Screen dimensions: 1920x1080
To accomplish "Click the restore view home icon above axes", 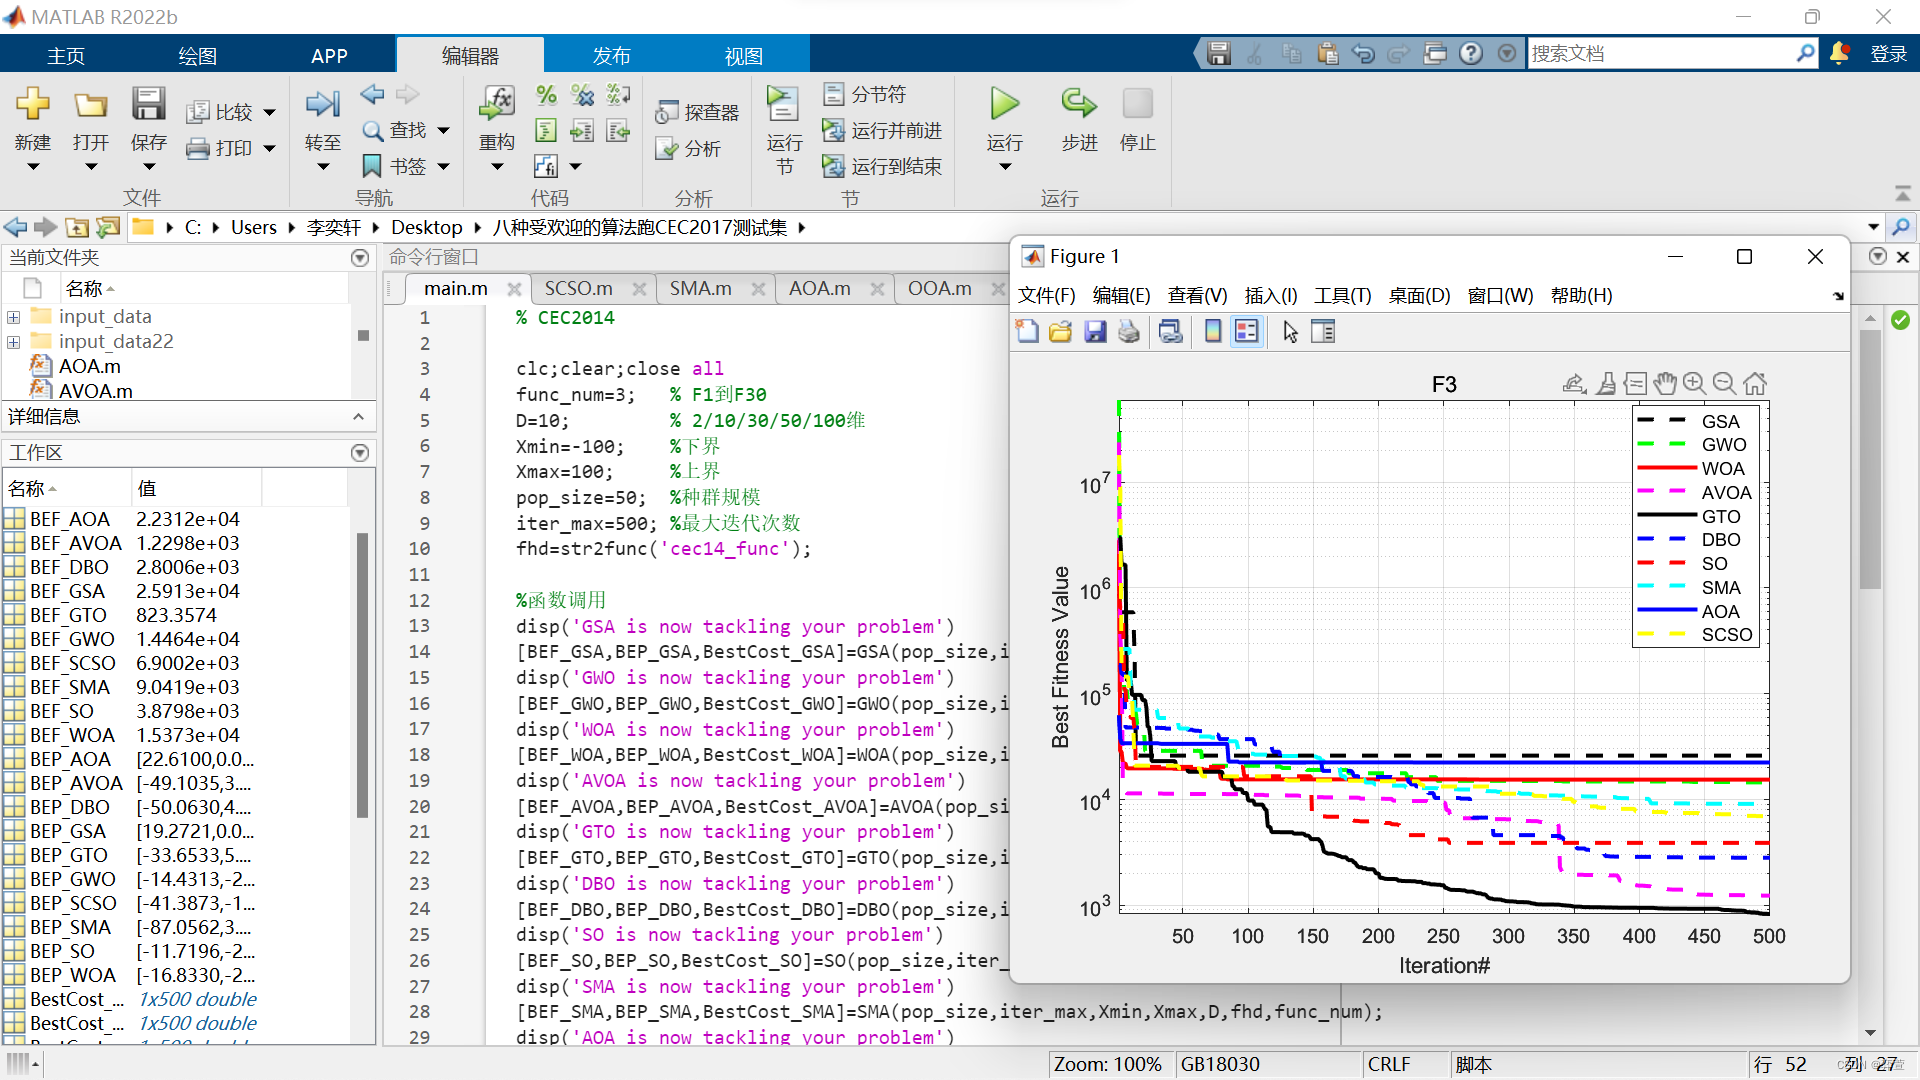I will coord(1755,383).
